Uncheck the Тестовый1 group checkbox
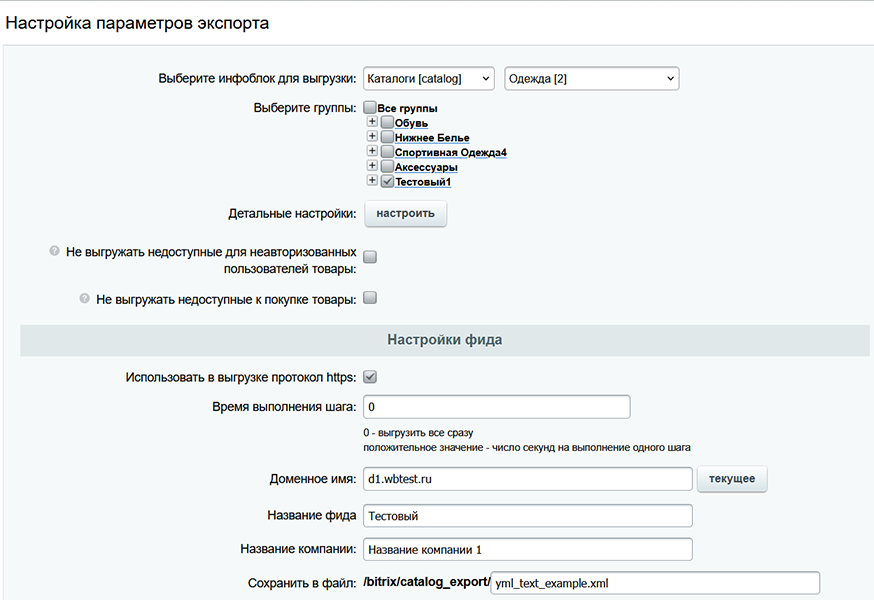The image size is (874, 600). pyautogui.click(x=387, y=181)
